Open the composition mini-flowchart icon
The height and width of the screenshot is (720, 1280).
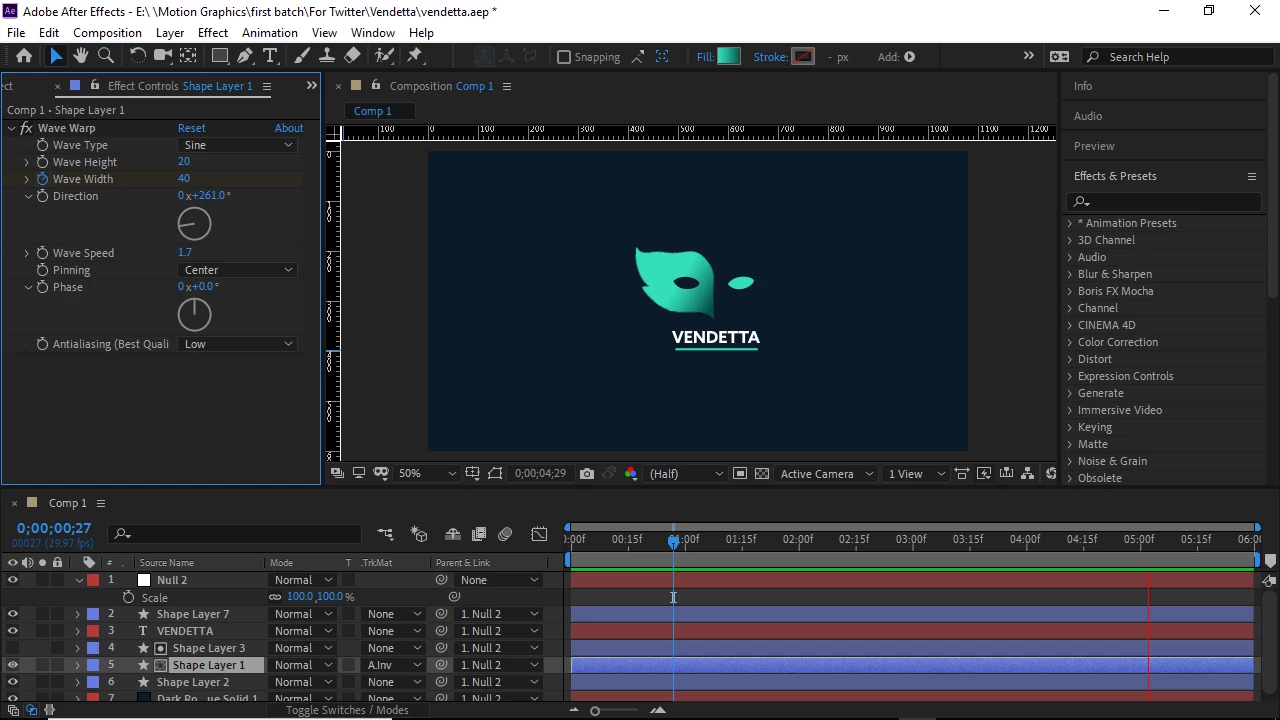[386, 534]
